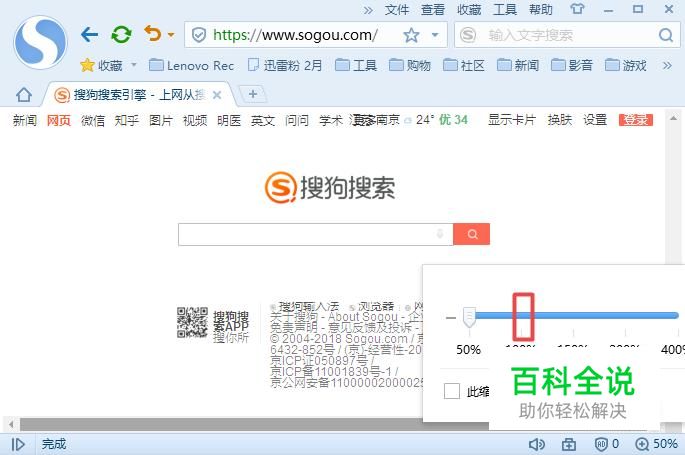Click the horizontal scrollbar left arrow
This screenshot has height=455, width=685.
tap(11, 424)
